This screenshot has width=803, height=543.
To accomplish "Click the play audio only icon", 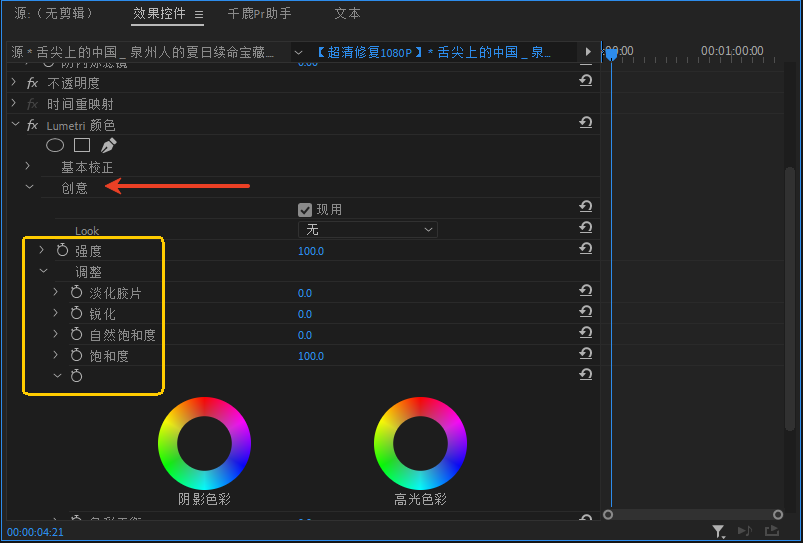I will pos(745,532).
